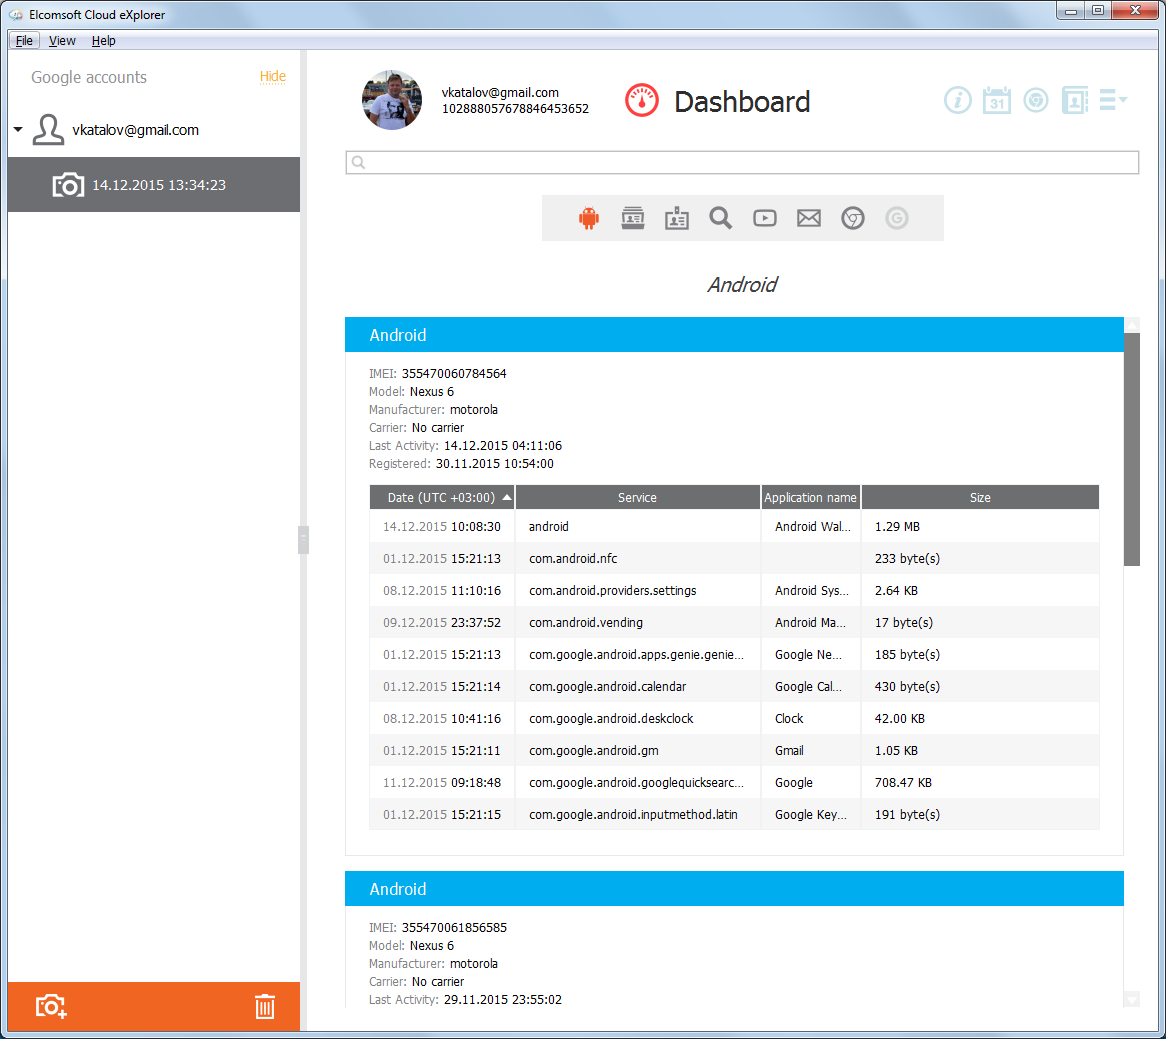This screenshot has height=1039, width=1166.
Task: Click the Search history magnifier icon
Action: [721, 218]
